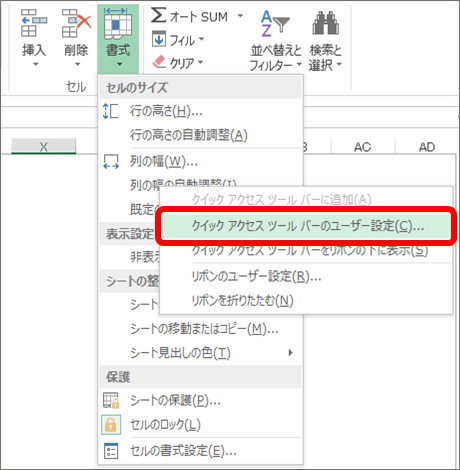The image size is (460, 470).
Task: Click the column width icon beside 列の幅(W)
Action: point(111,162)
